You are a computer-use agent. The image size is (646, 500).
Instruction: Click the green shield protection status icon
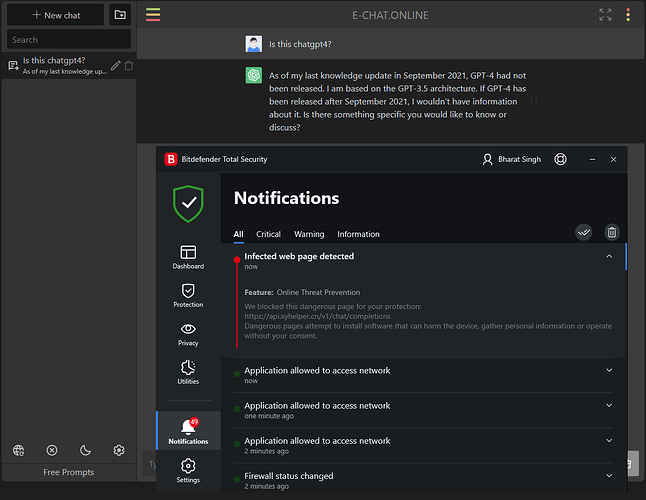click(x=188, y=203)
